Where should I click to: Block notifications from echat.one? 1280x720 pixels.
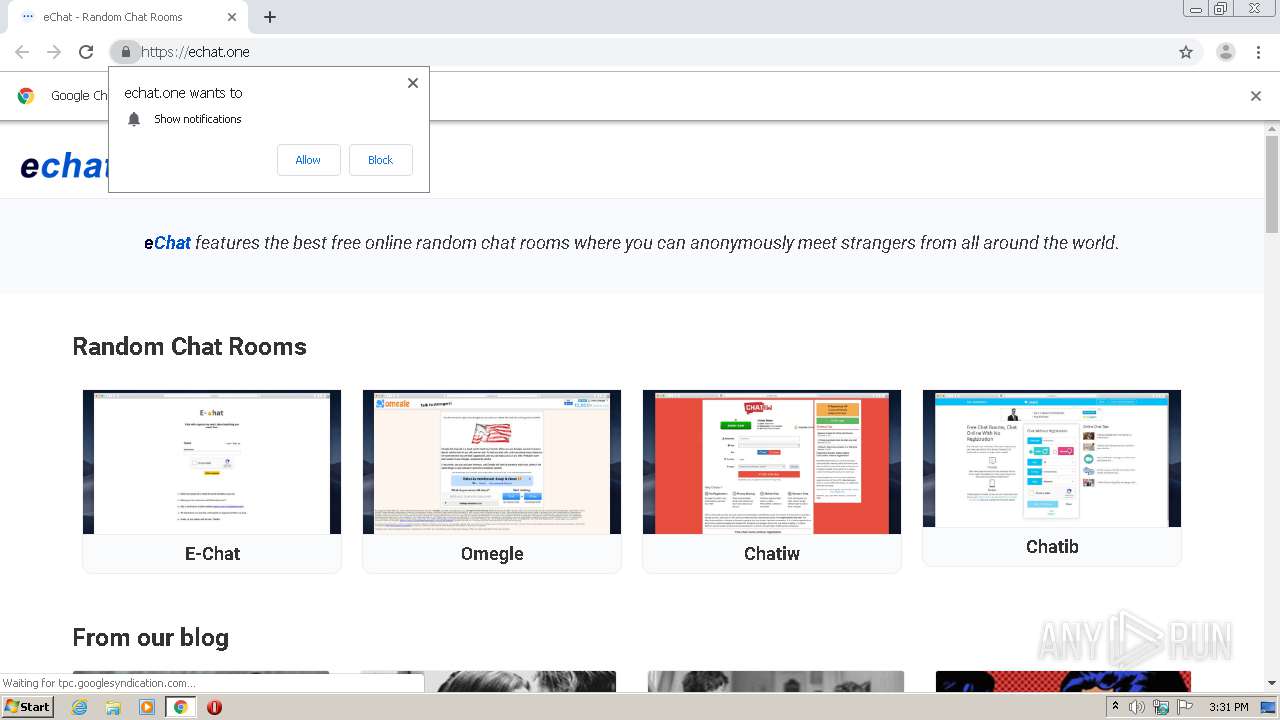(380, 160)
